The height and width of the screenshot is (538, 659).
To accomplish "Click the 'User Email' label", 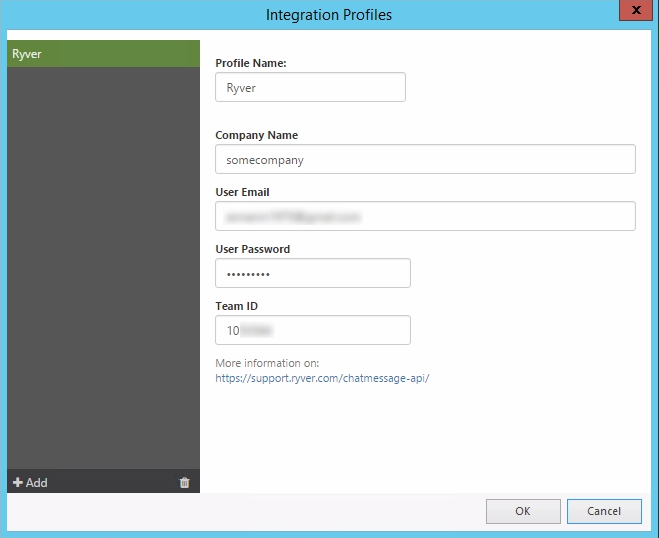I will click(242, 192).
